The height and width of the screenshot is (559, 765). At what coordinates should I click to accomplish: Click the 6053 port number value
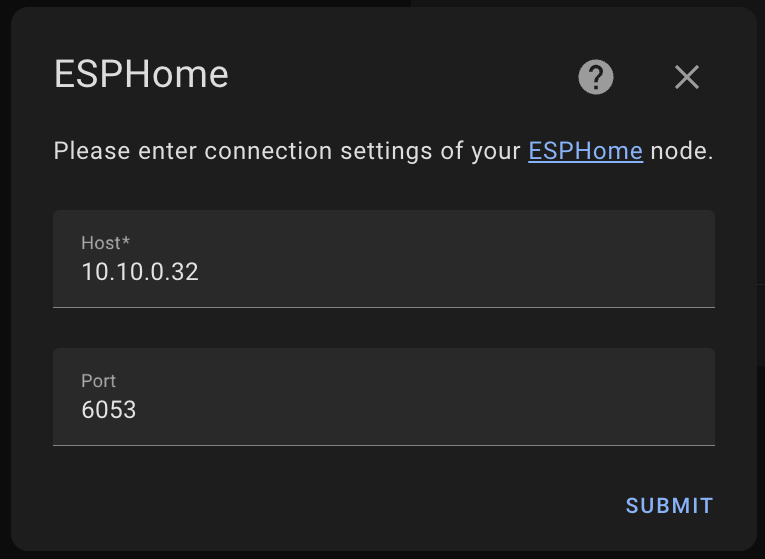click(109, 409)
